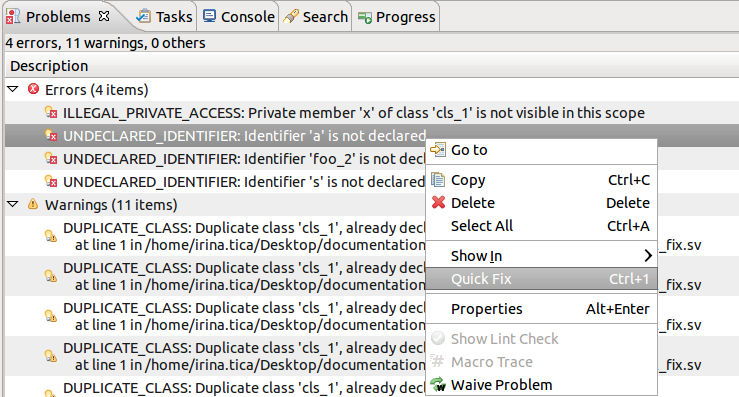Choose Waive Problem from context menu
Viewport: 739px width, 397px height.
(x=541, y=385)
